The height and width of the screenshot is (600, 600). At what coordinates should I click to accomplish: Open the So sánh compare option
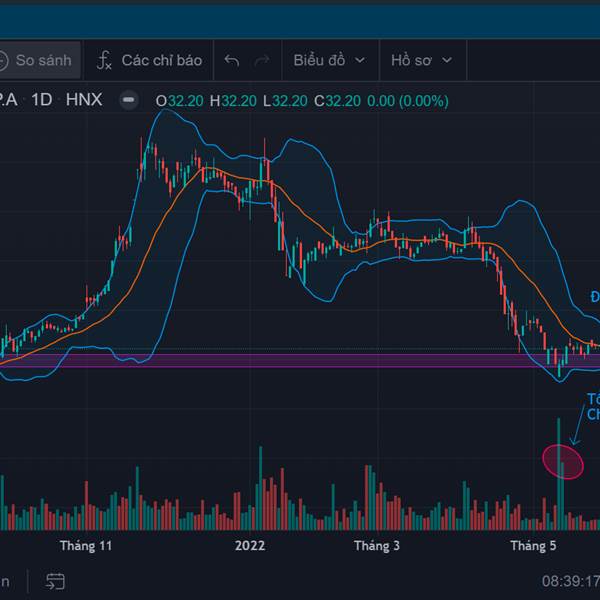click(43, 61)
